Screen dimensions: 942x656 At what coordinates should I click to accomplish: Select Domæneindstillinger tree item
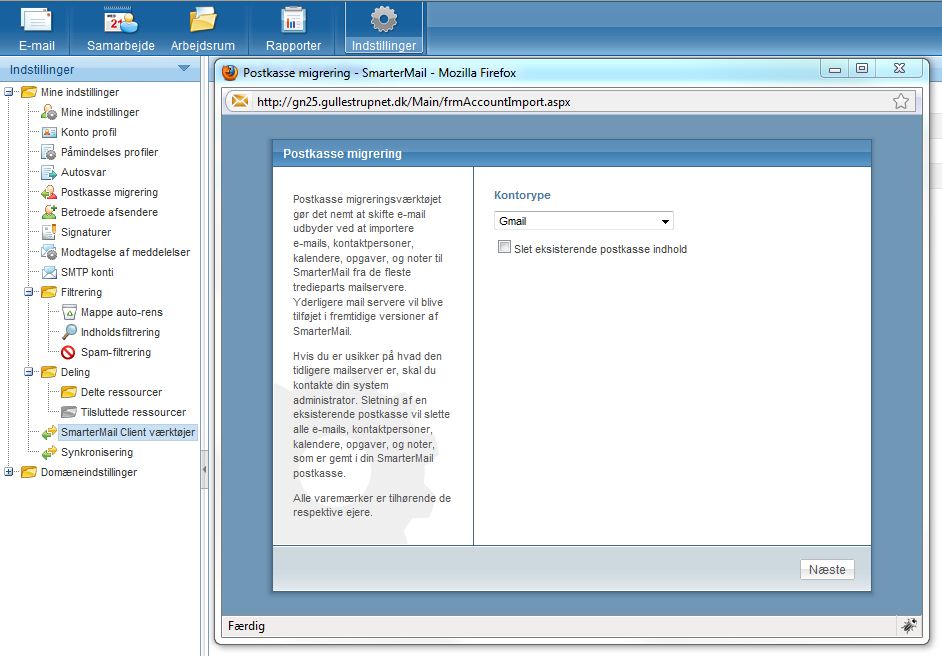89,472
